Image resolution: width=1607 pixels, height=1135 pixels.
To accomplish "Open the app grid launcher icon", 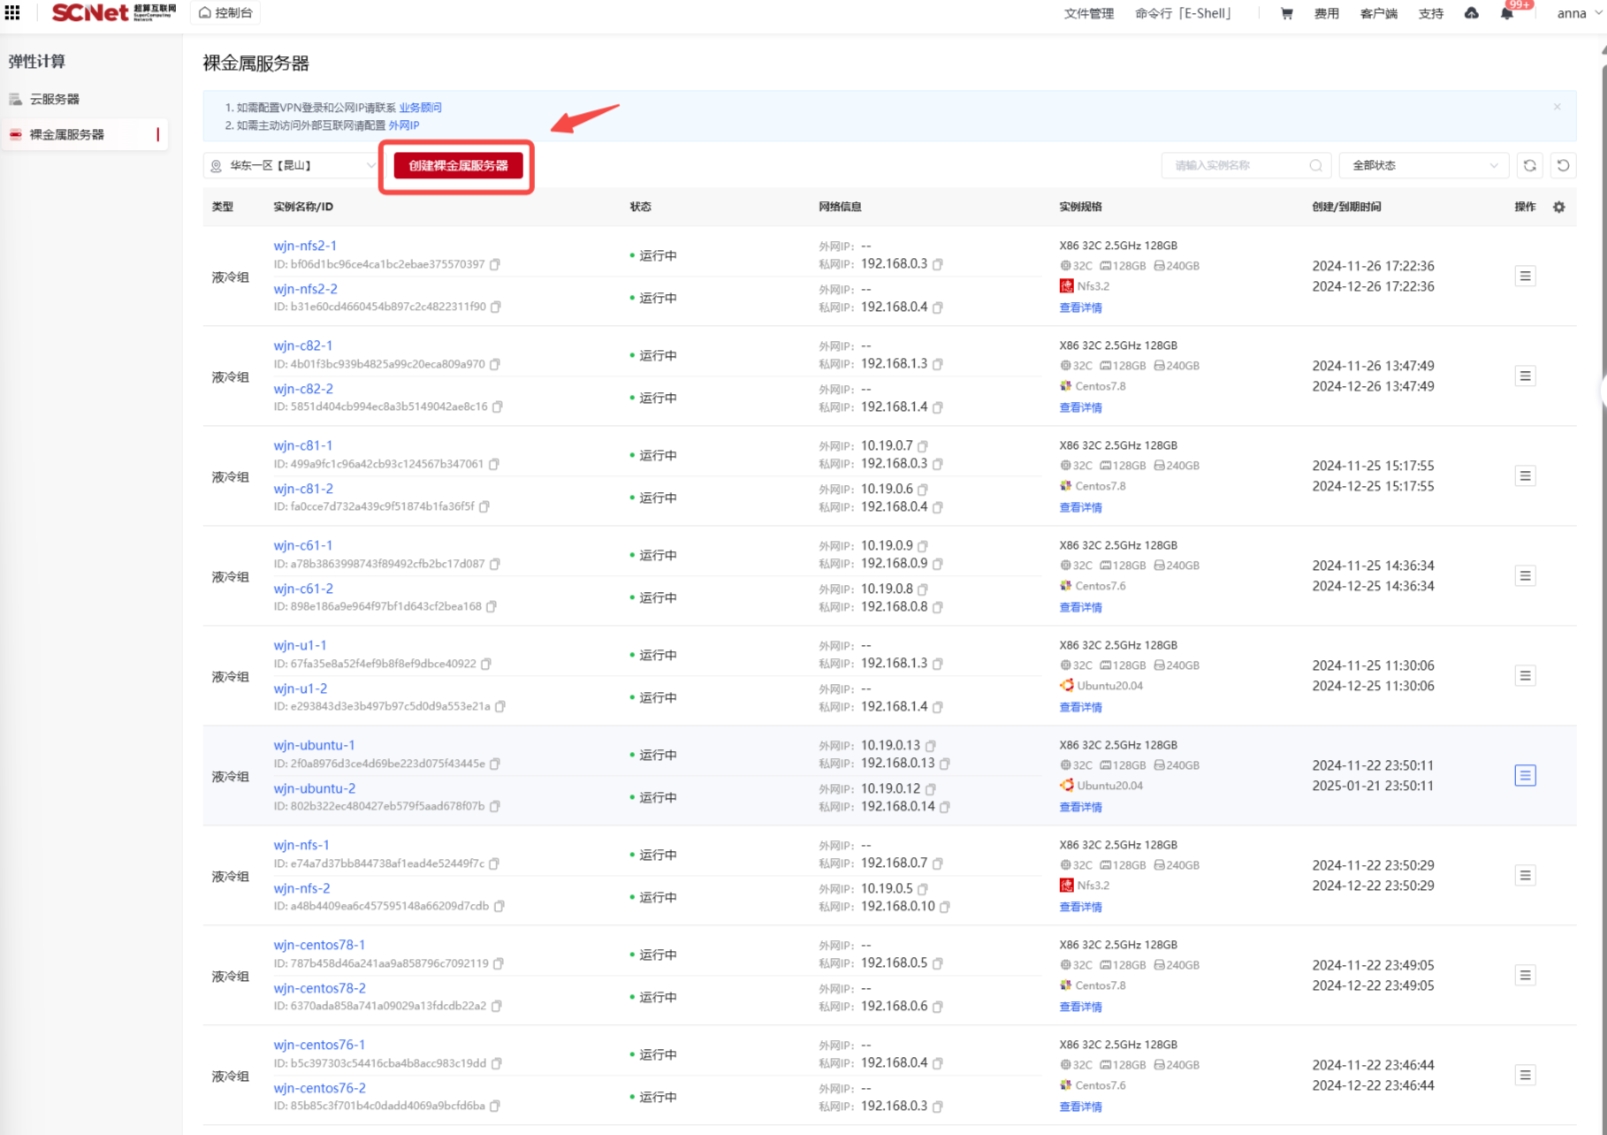I will (x=12, y=13).
